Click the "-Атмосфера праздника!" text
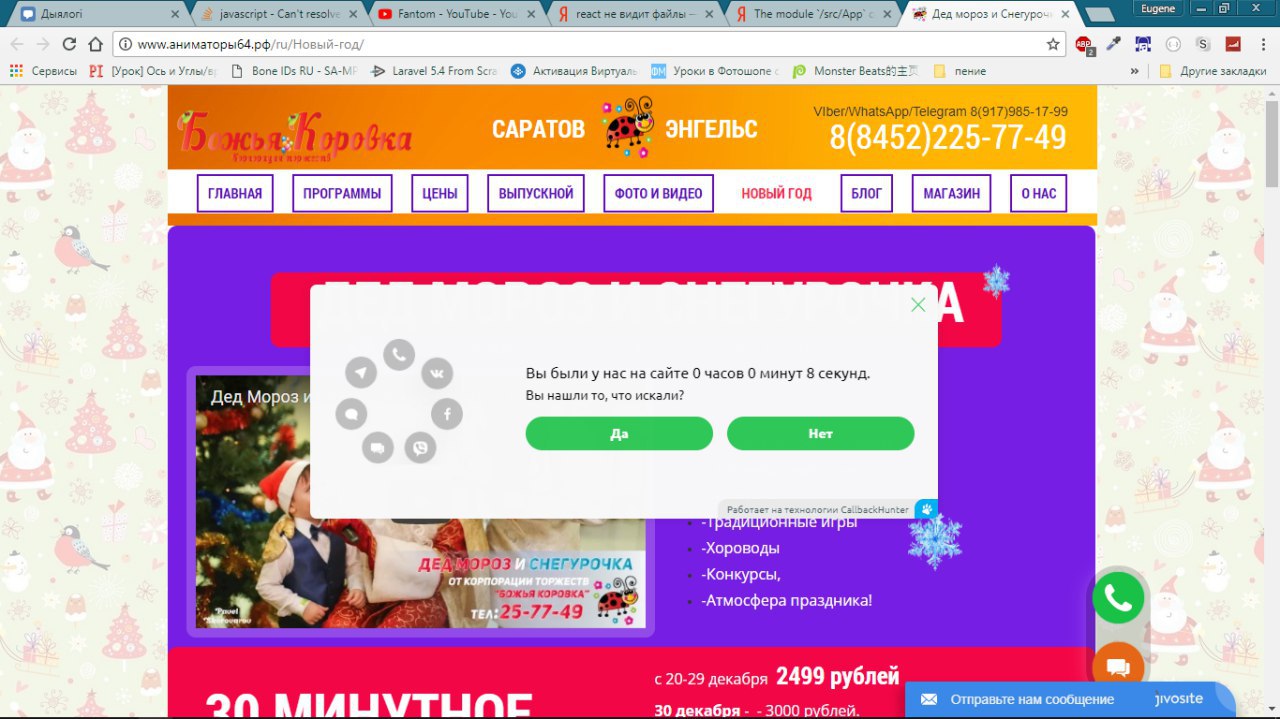This screenshot has height=719, width=1280. (787, 600)
